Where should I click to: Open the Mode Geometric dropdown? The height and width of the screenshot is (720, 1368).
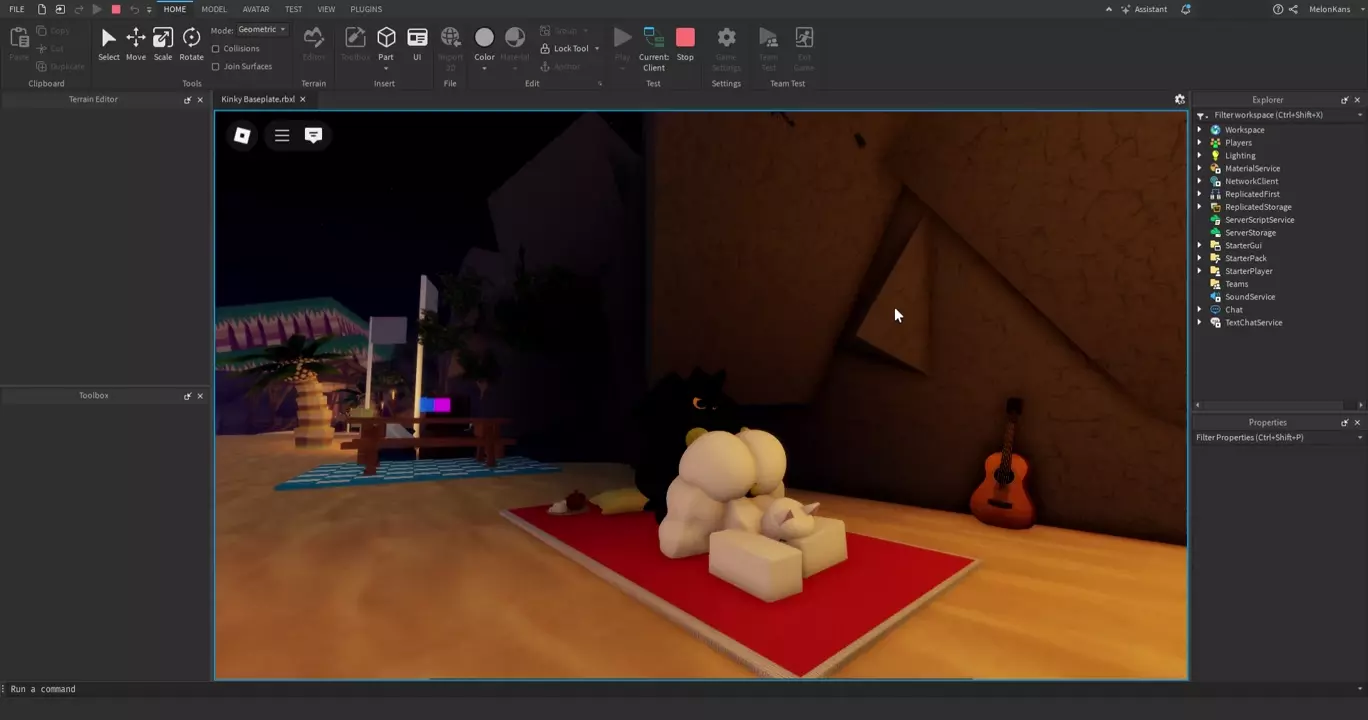coord(262,30)
